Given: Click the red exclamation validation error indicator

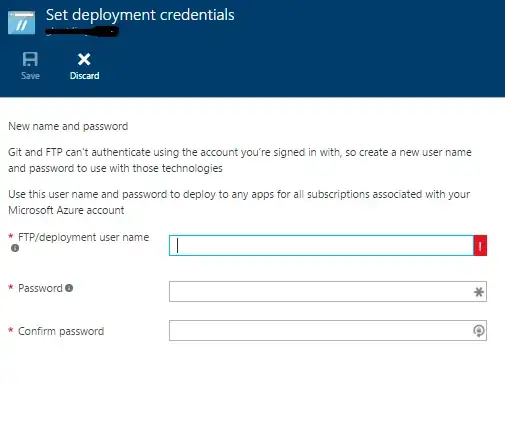Looking at the screenshot, I should [480, 246].
